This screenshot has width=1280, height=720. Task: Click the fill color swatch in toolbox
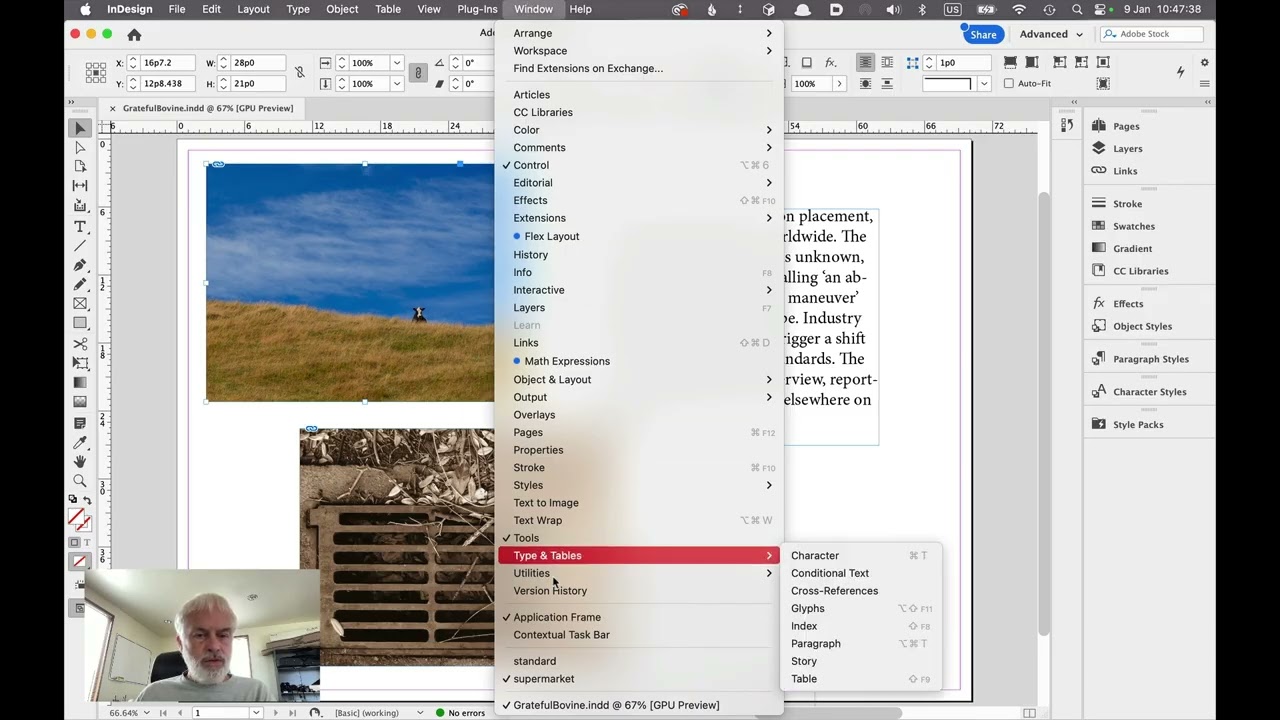[76, 517]
